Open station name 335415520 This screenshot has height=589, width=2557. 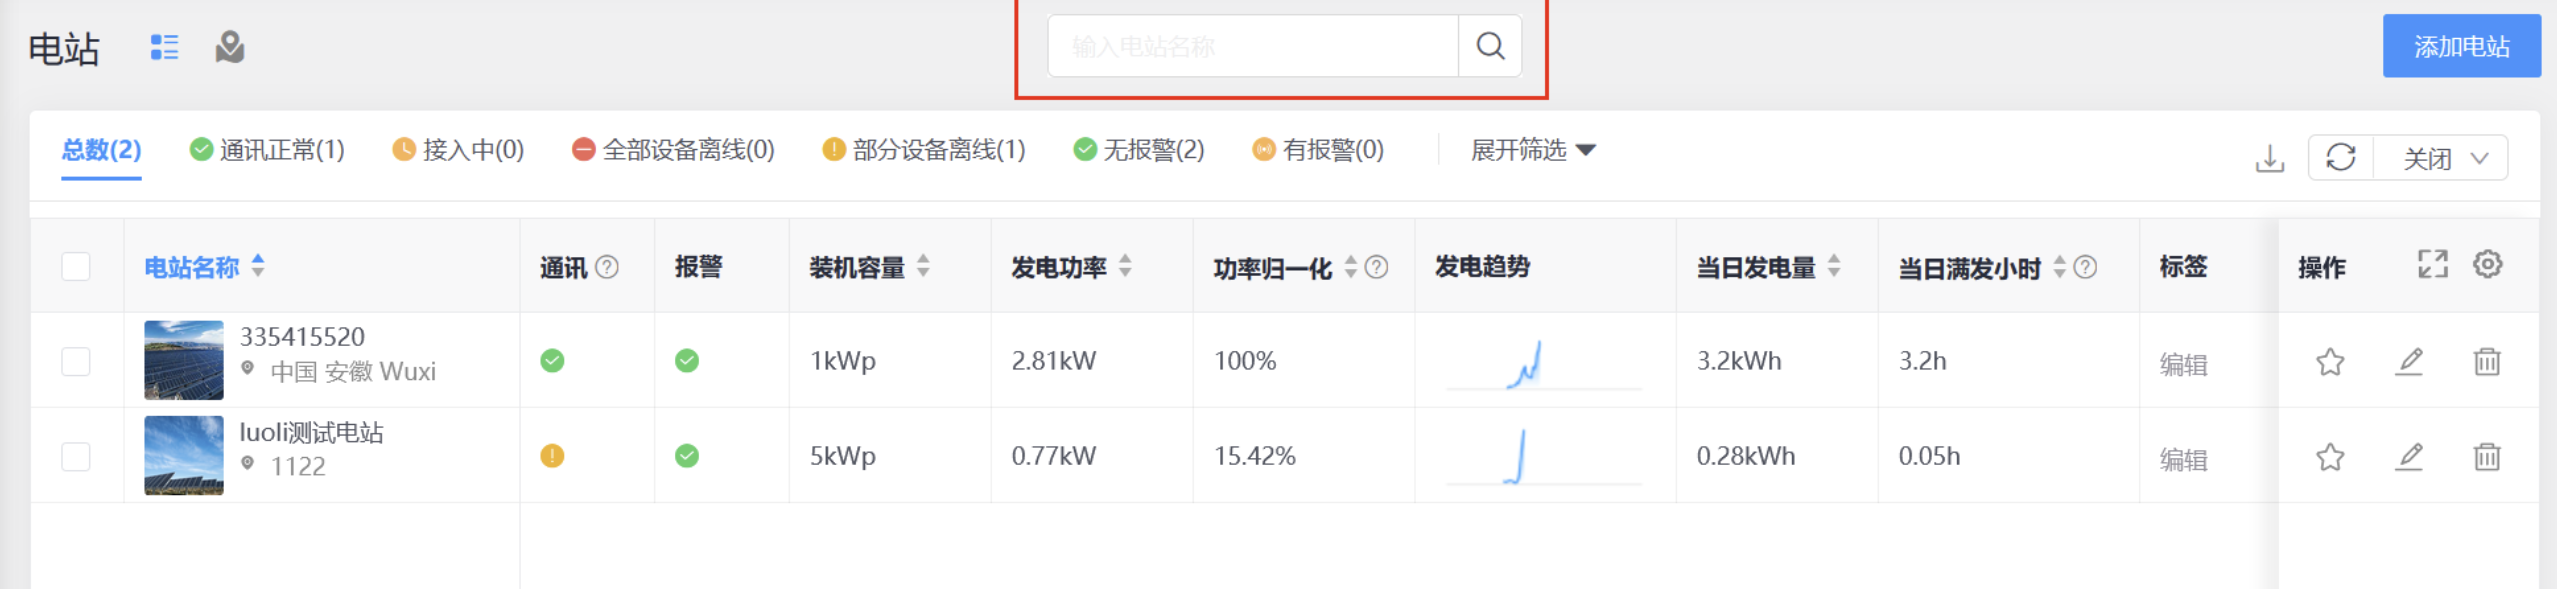point(302,337)
